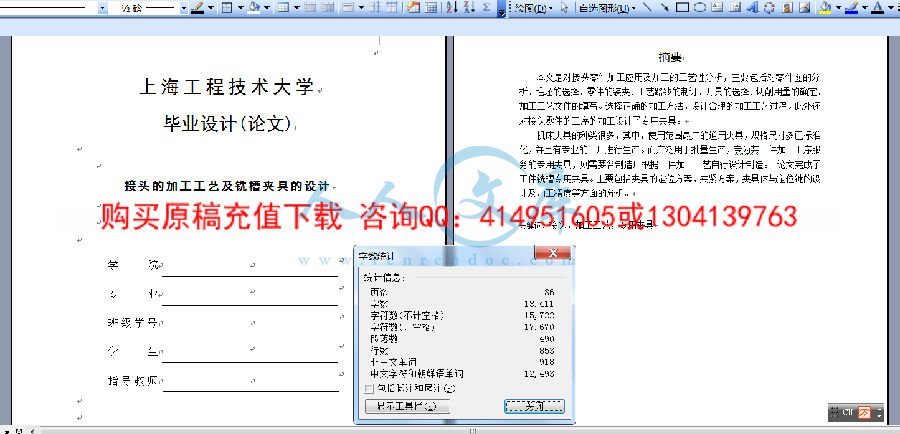Image resolution: width=900 pixels, height=434 pixels.
Task: Click distribute columns evenly icon
Action: coord(391,7)
